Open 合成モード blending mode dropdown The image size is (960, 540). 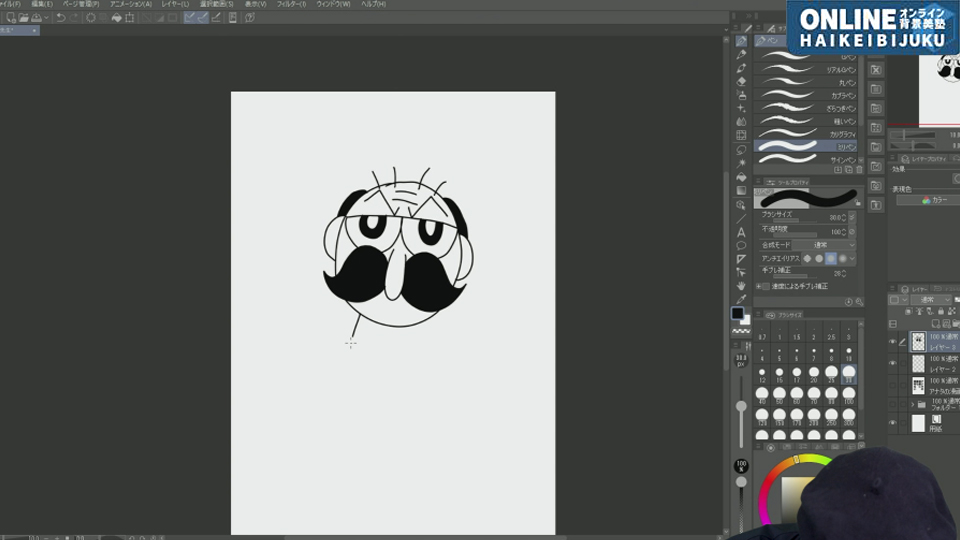tap(824, 244)
